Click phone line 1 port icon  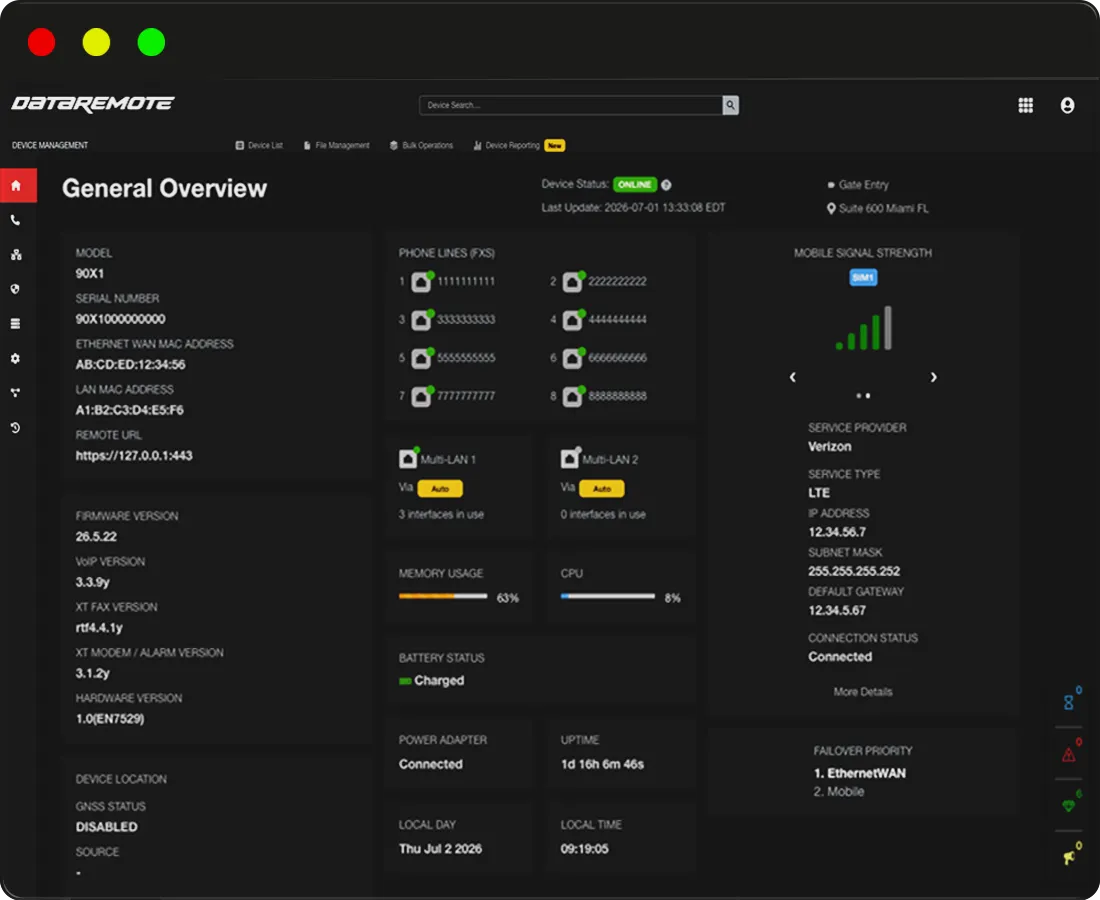coord(422,281)
